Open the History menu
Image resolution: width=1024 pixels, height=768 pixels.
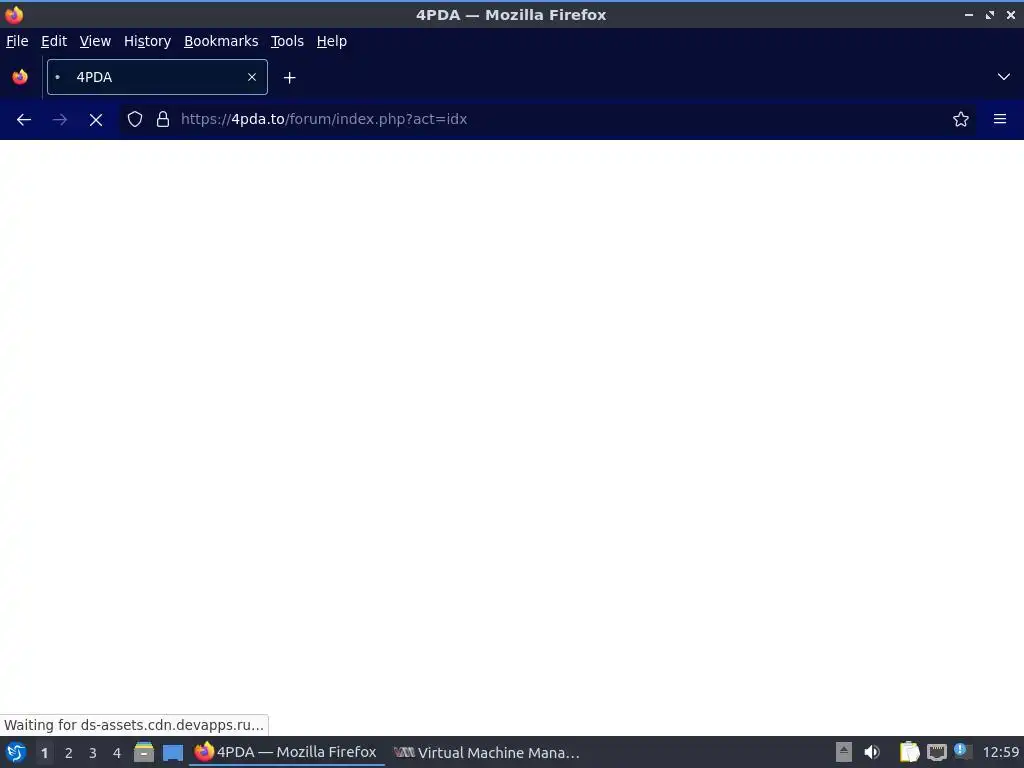pyautogui.click(x=147, y=41)
